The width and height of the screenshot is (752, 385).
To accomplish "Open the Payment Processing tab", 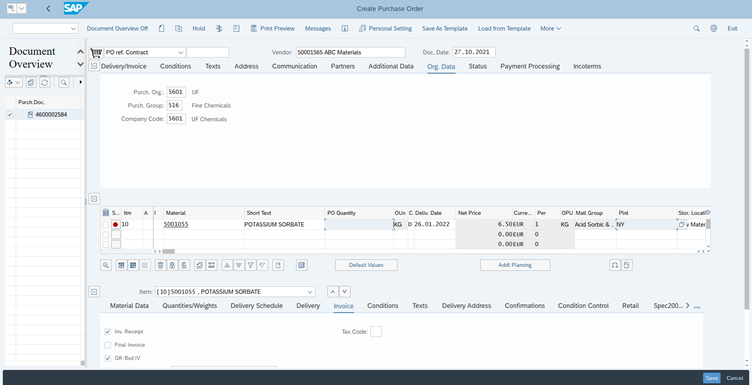I will (x=530, y=66).
